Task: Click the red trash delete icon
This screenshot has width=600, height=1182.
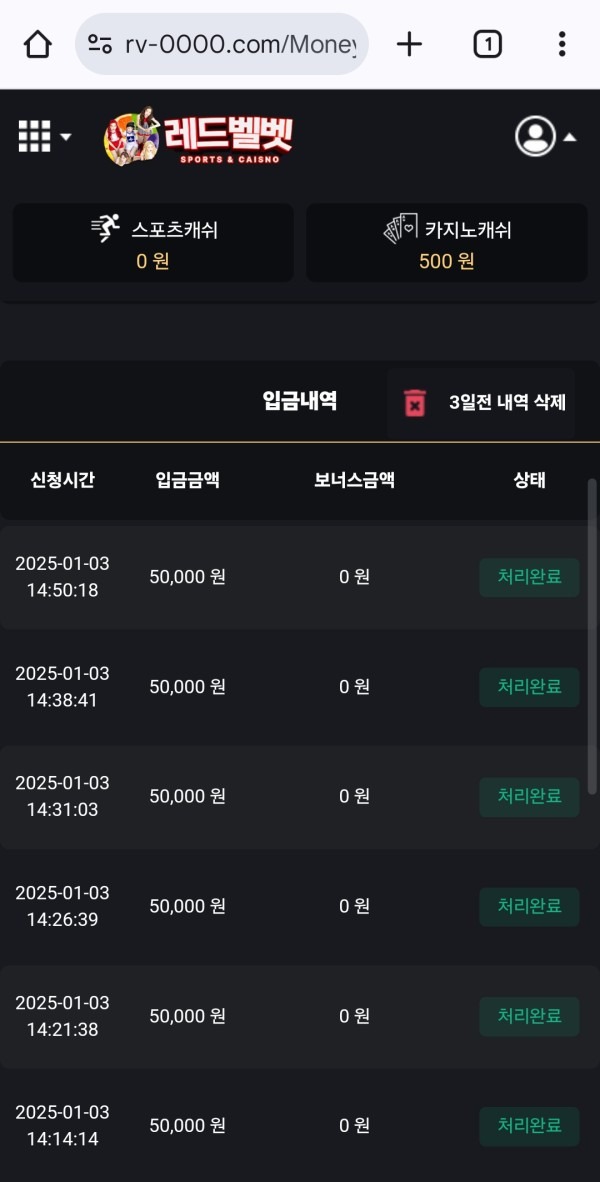Action: pos(413,401)
